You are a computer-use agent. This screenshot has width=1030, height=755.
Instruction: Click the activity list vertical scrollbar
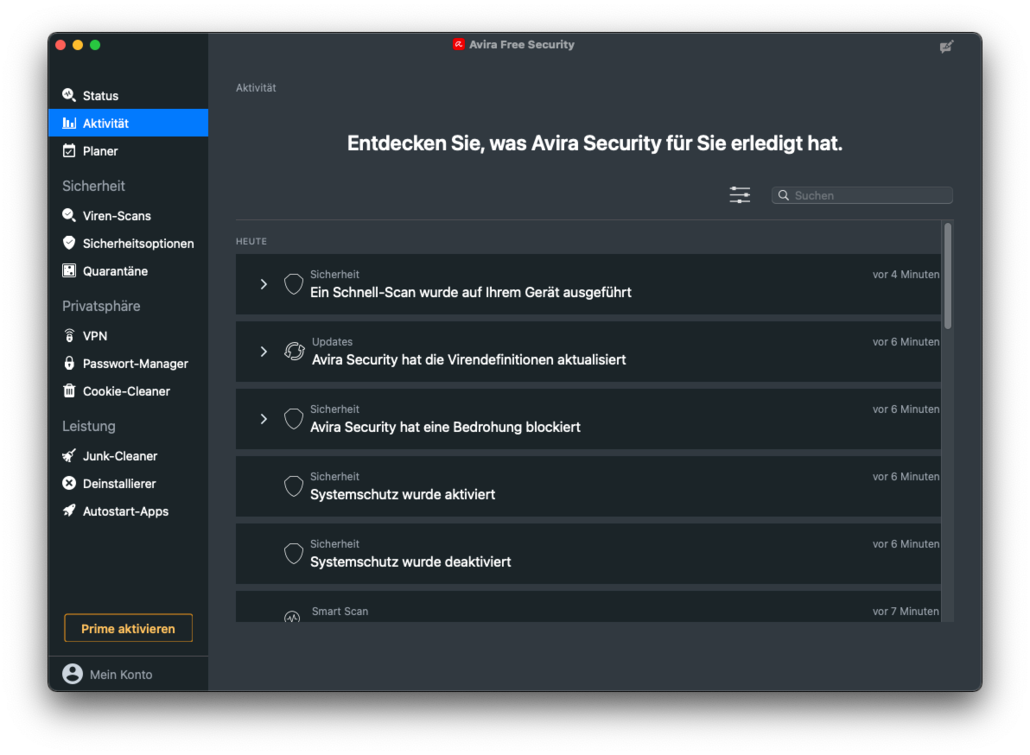point(947,276)
